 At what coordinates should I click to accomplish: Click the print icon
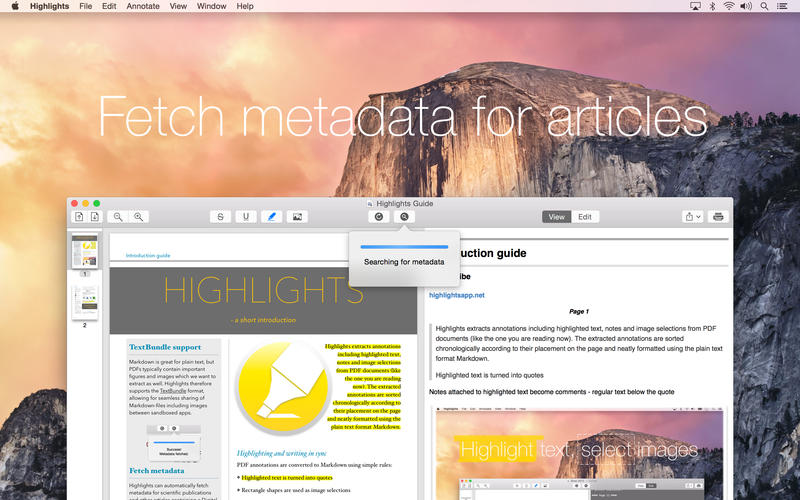(718, 217)
